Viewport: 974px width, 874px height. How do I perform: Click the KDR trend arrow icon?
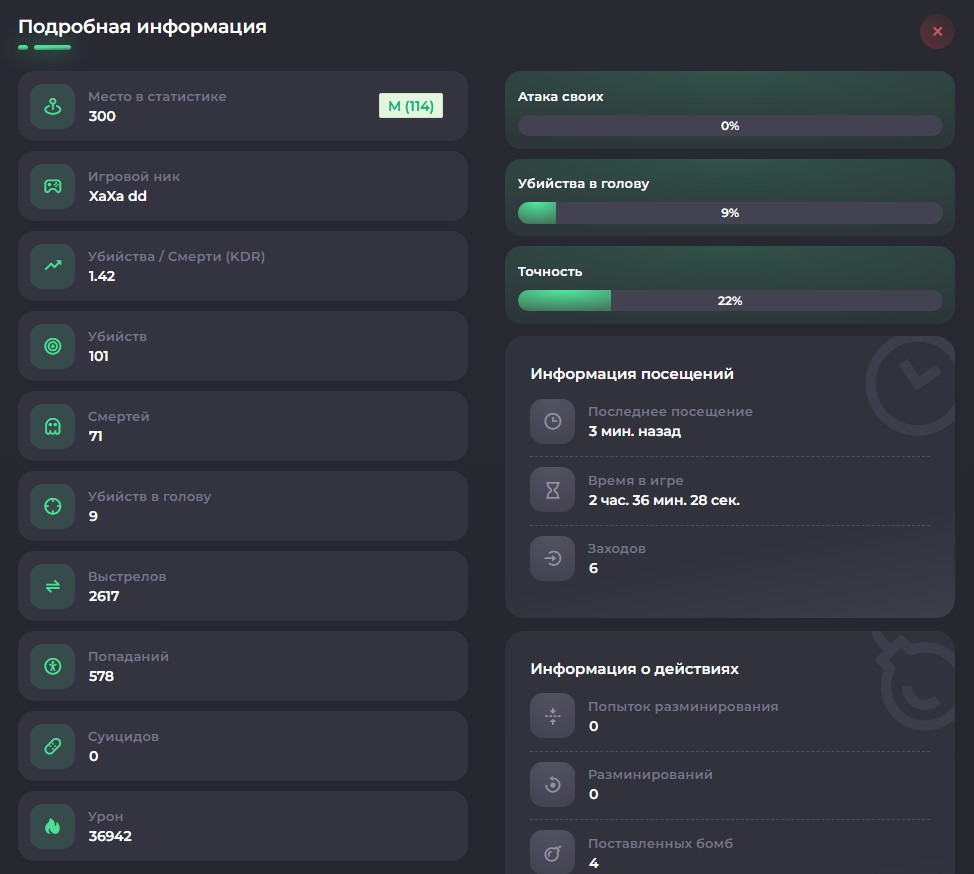tap(53, 266)
